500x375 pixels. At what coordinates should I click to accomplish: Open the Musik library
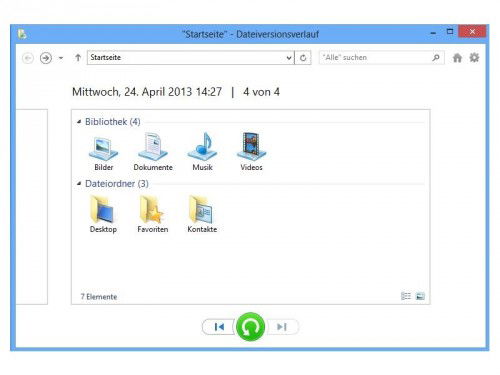[x=202, y=153]
